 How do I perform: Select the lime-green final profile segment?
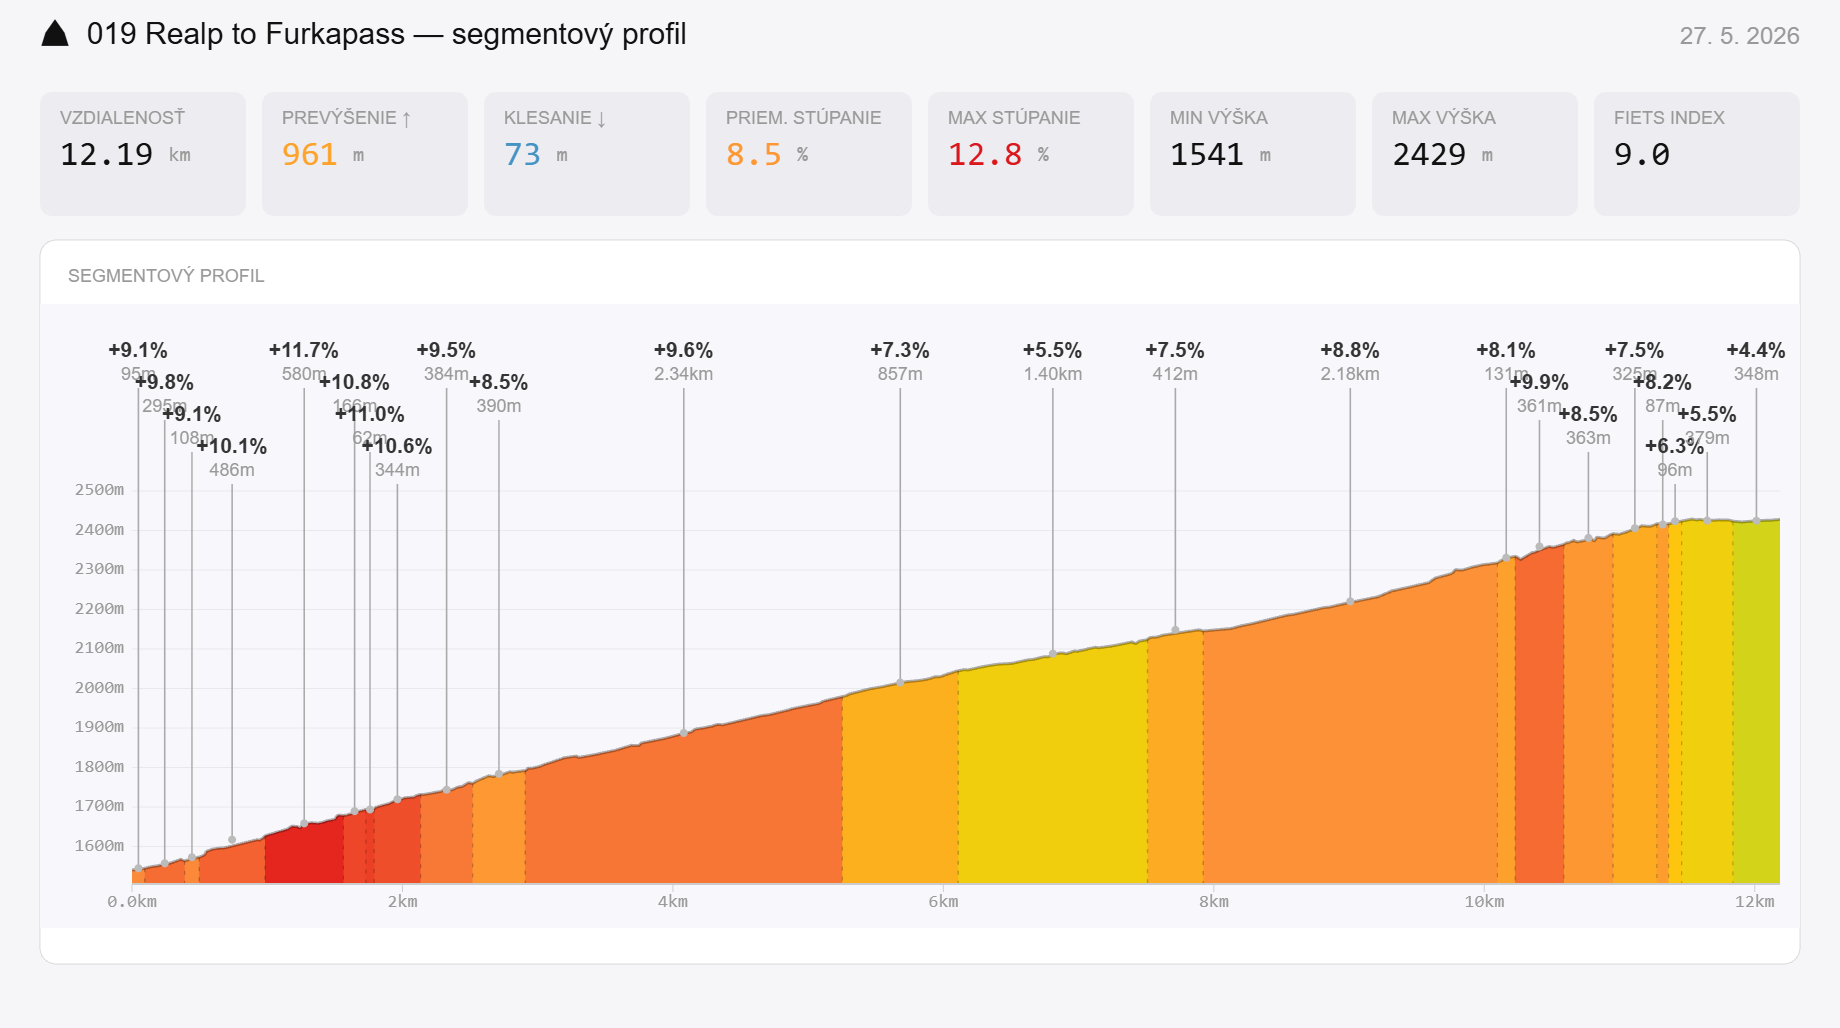point(1756,703)
